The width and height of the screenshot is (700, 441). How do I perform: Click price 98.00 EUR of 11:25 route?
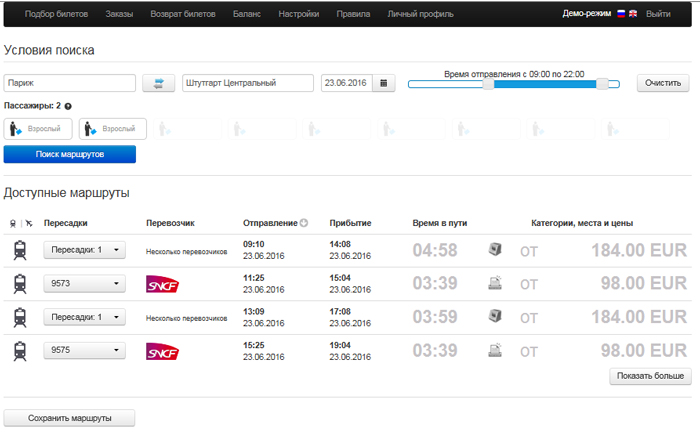click(x=643, y=283)
